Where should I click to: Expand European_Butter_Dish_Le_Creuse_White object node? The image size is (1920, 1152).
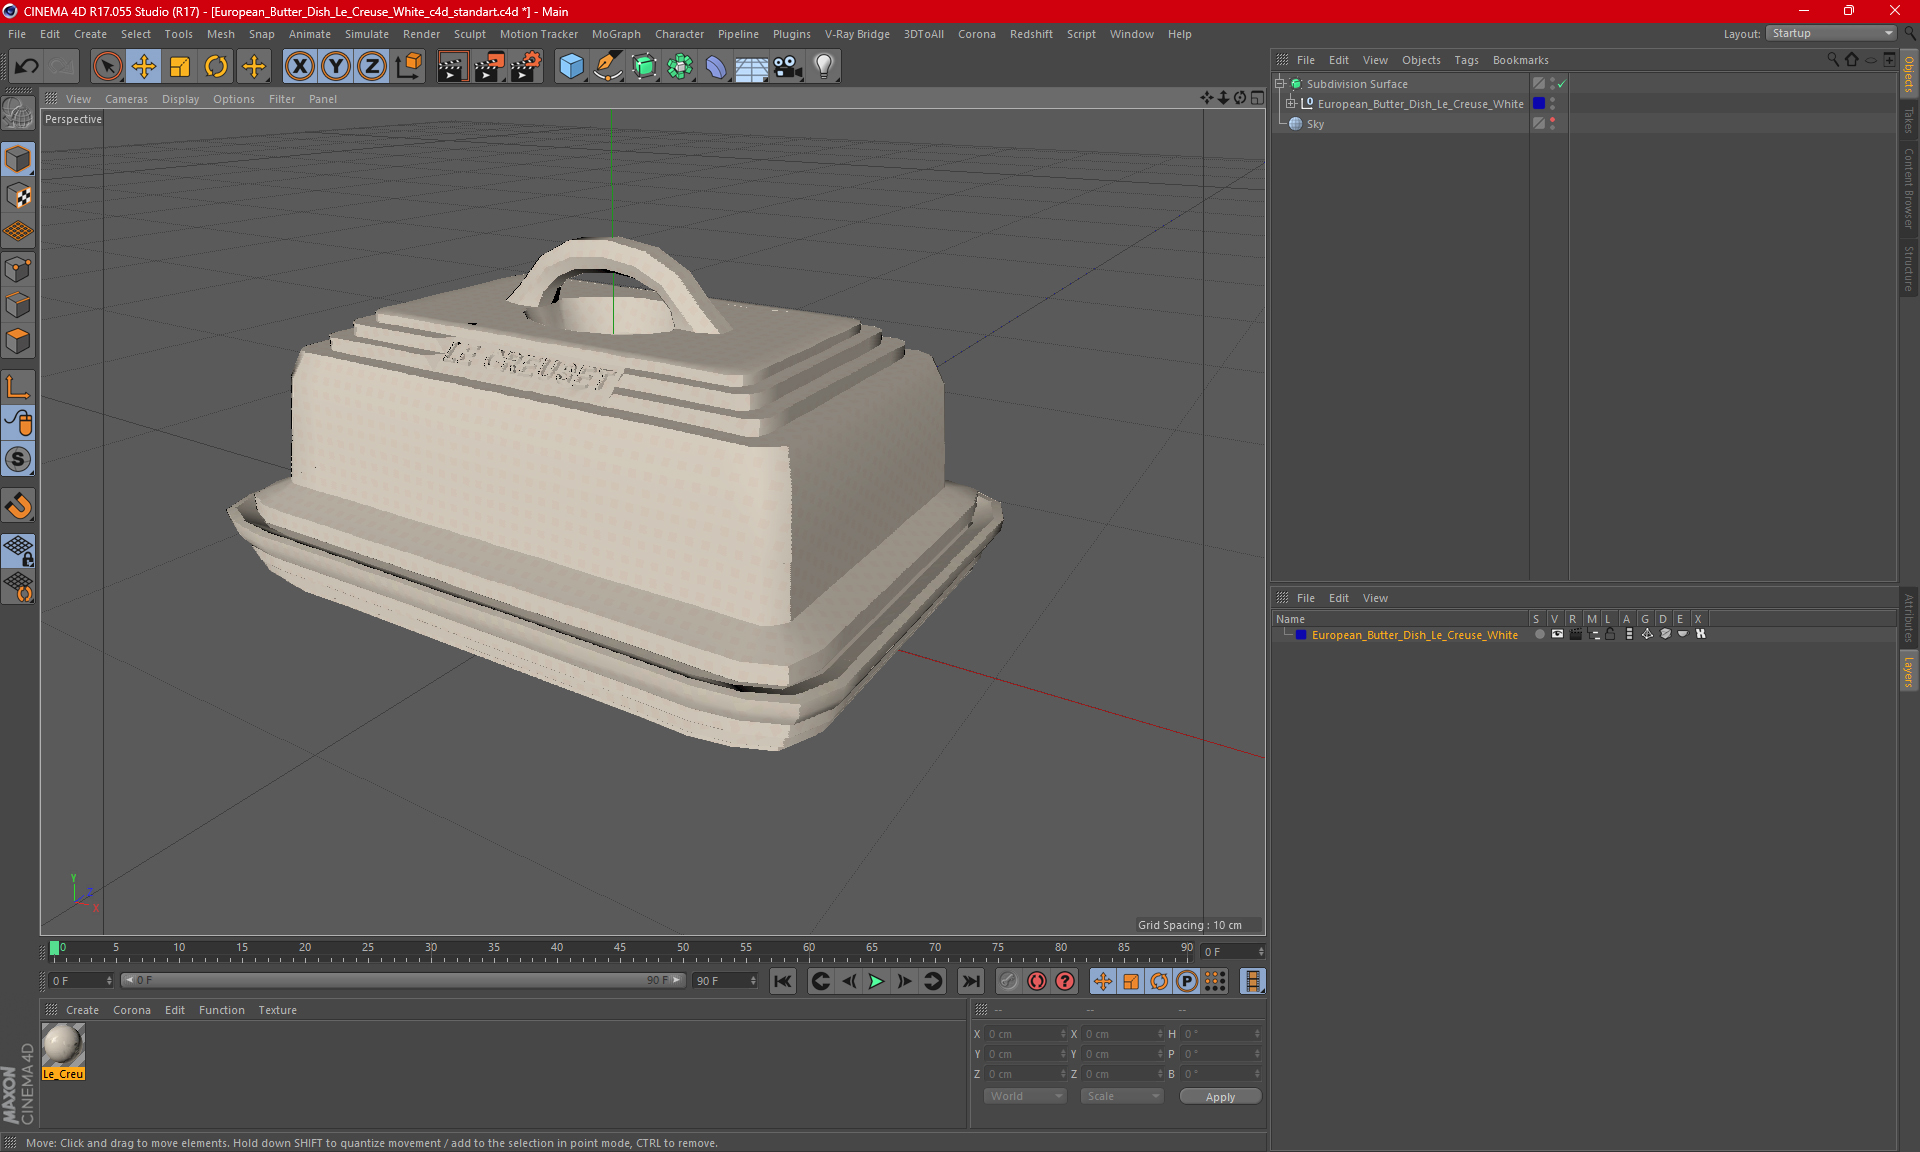pyautogui.click(x=1290, y=103)
